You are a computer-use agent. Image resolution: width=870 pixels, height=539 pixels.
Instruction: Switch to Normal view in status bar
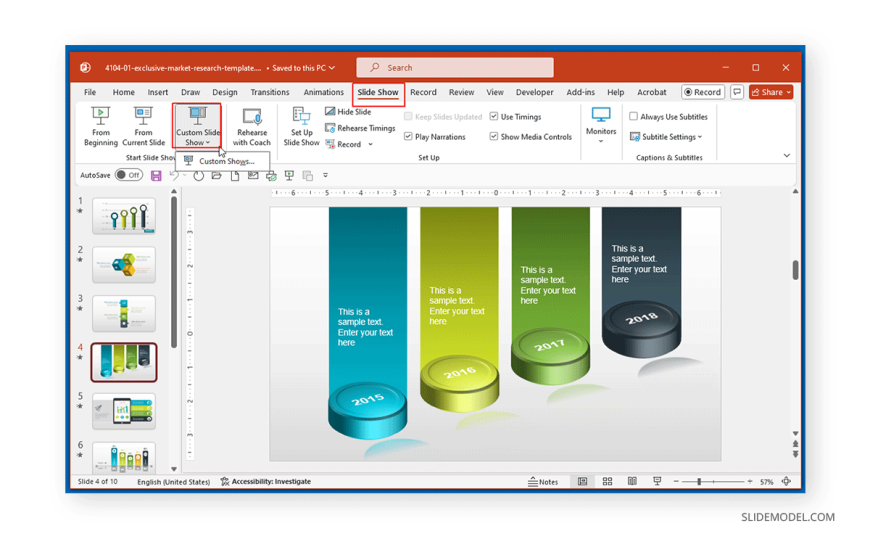click(582, 481)
